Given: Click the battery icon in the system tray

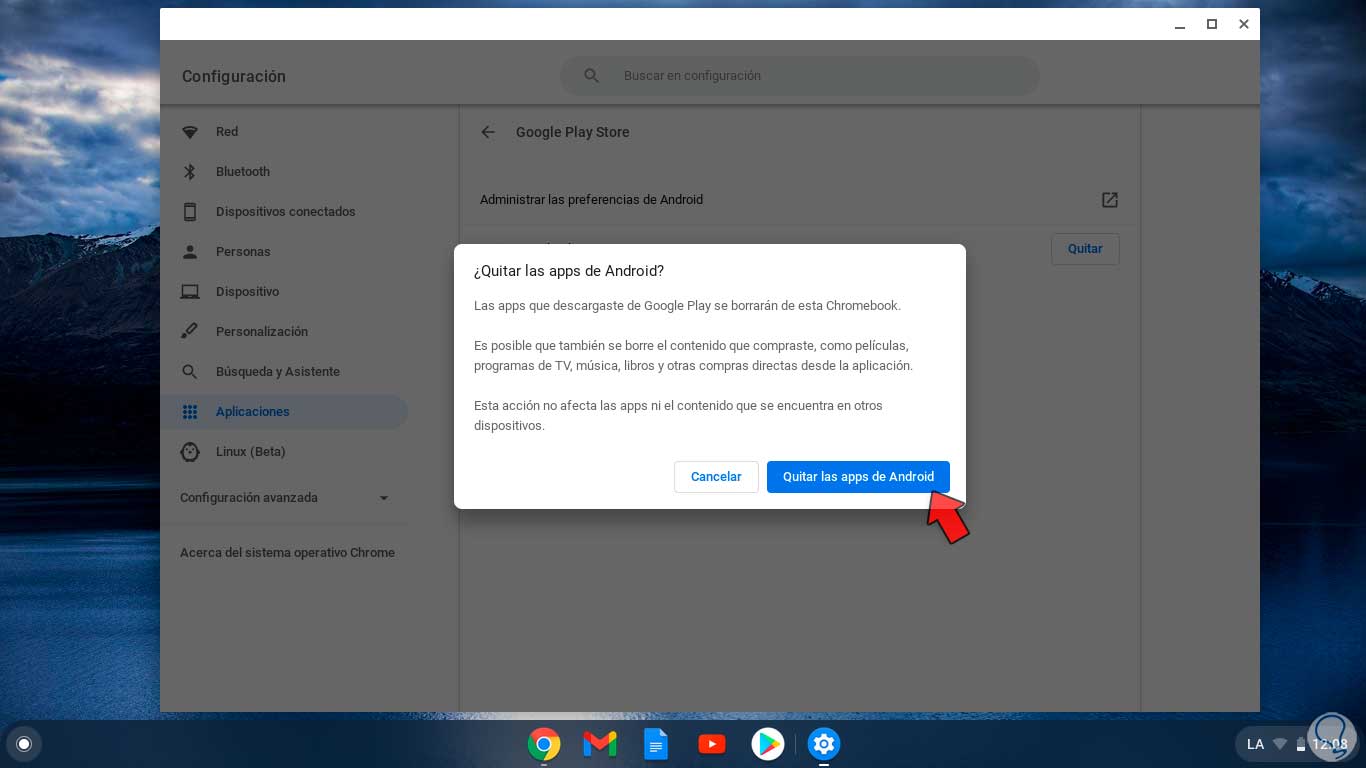Looking at the screenshot, I should point(1301,744).
